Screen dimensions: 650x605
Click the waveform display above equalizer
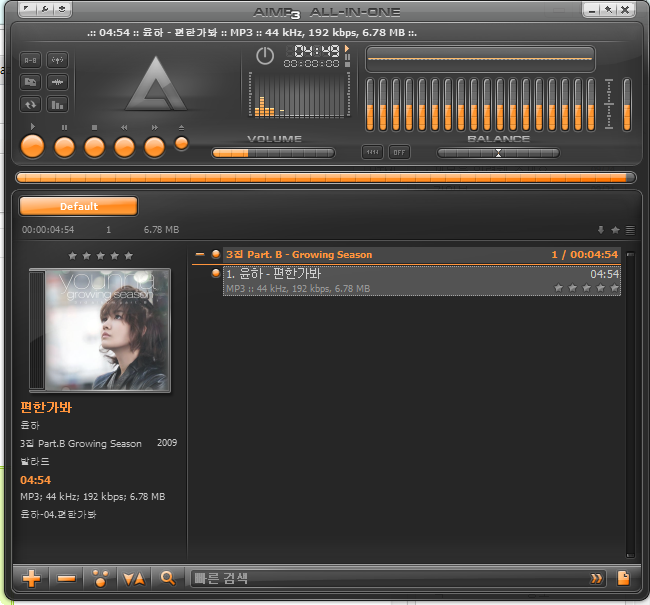coord(480,59)
